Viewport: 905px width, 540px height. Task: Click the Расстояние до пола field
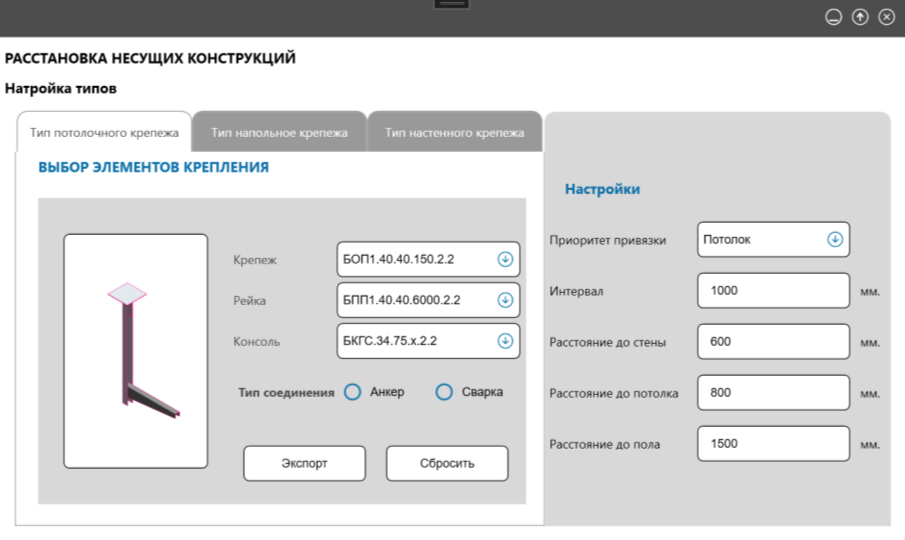tap(773, 444)
